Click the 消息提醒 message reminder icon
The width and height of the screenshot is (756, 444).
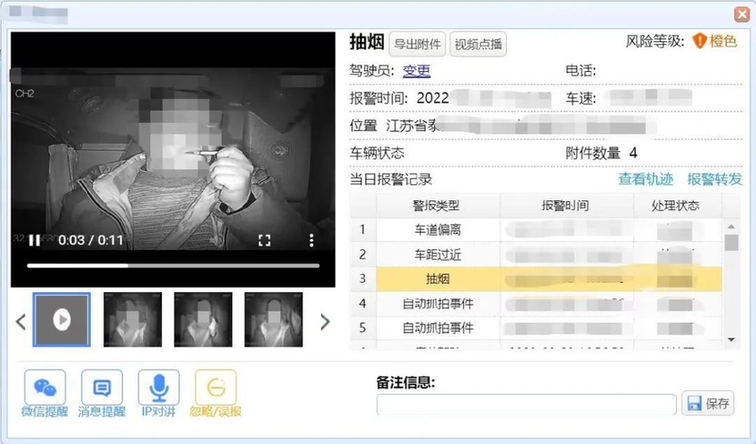pos(101,387)
